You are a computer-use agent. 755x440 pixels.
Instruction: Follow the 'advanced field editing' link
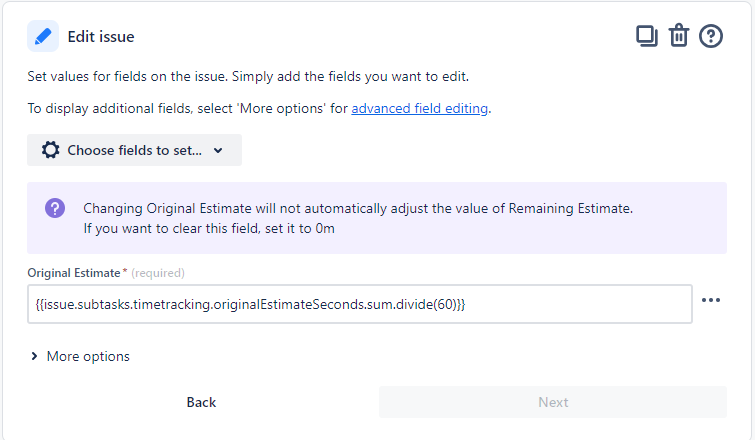point(420,108)
